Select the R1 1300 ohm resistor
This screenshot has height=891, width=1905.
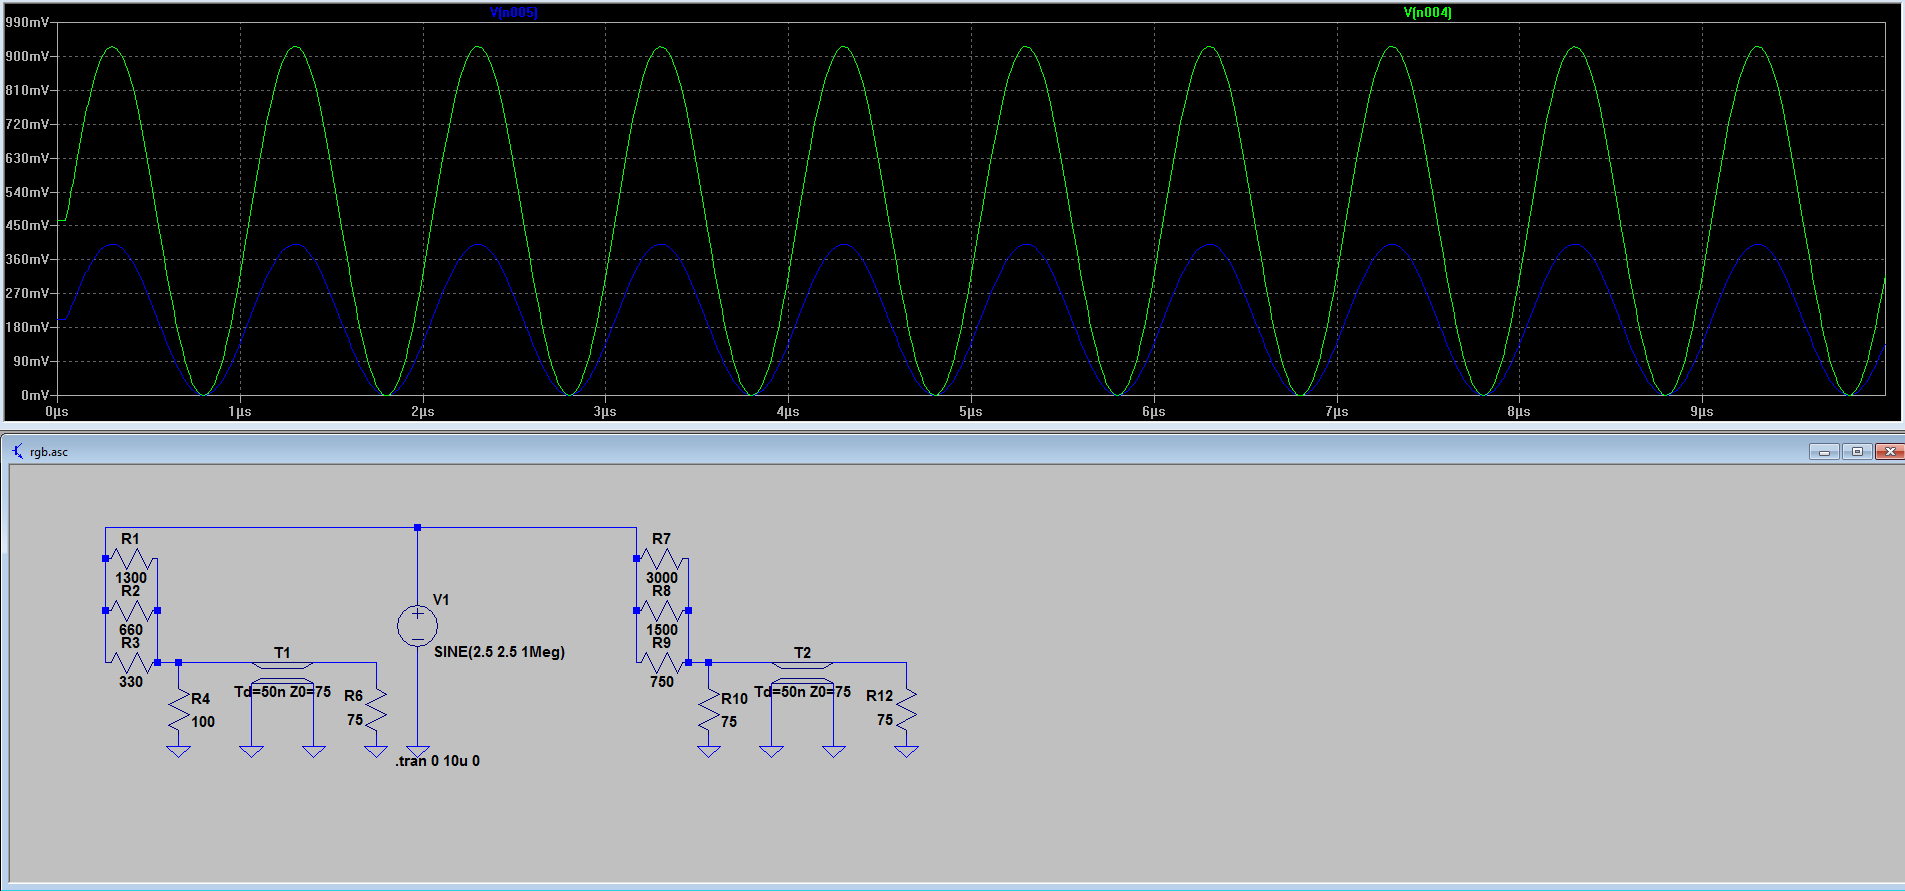pos(131,559)
